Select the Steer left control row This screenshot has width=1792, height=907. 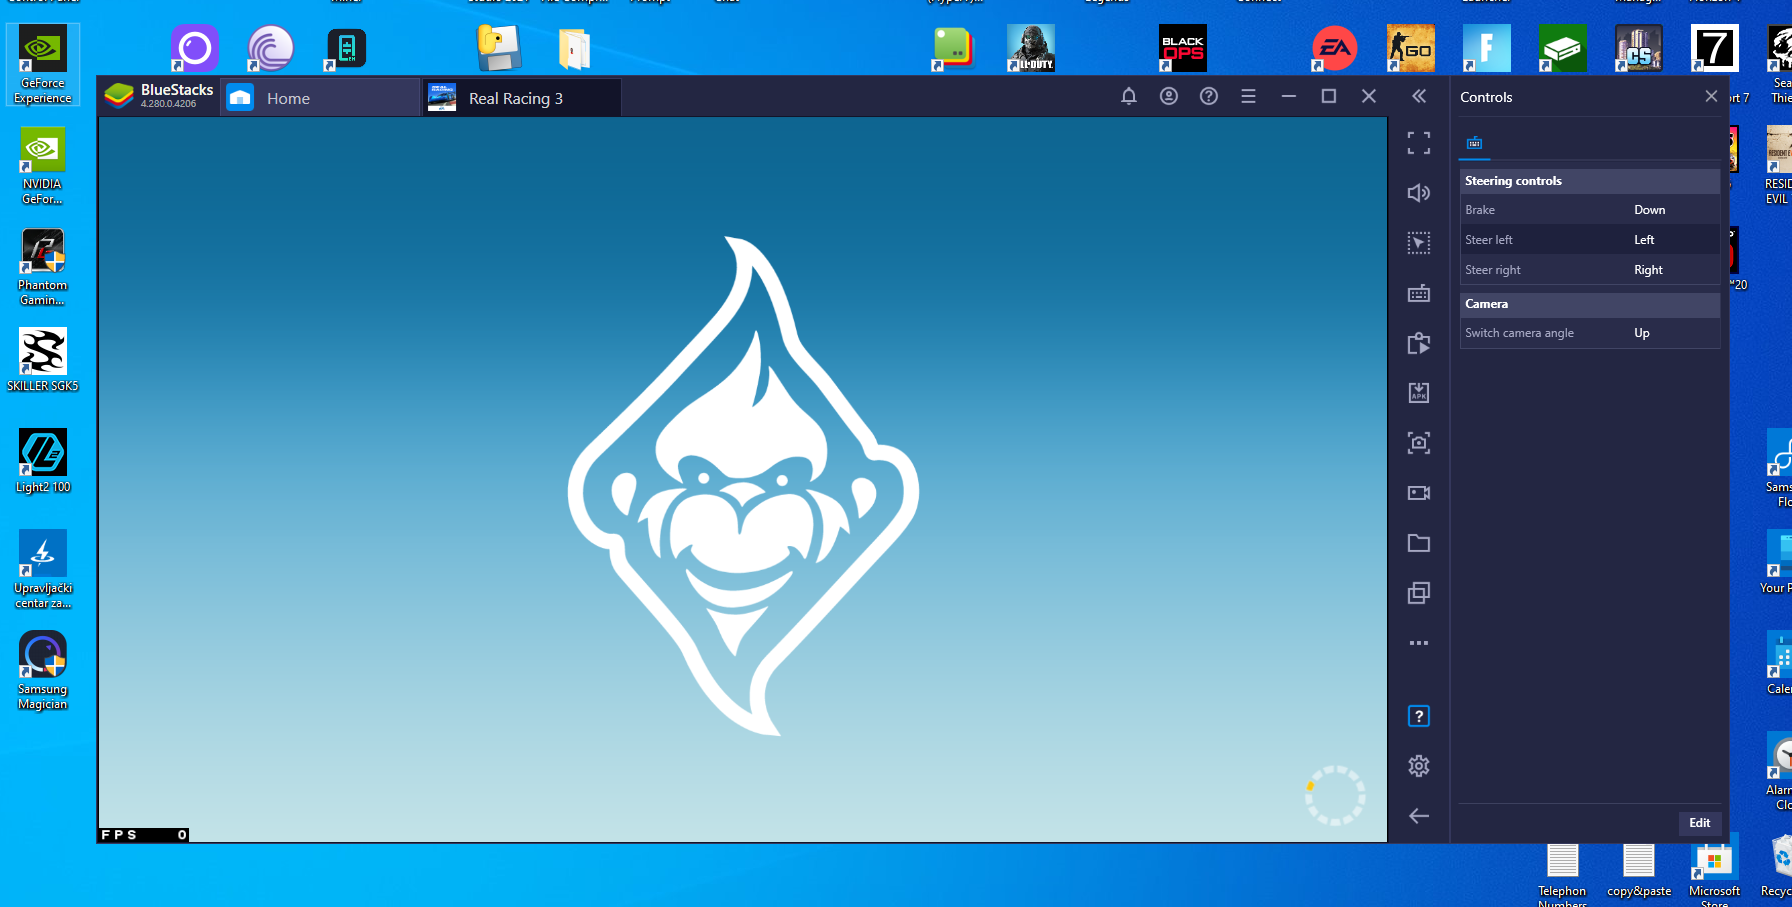click(1590, 240)
